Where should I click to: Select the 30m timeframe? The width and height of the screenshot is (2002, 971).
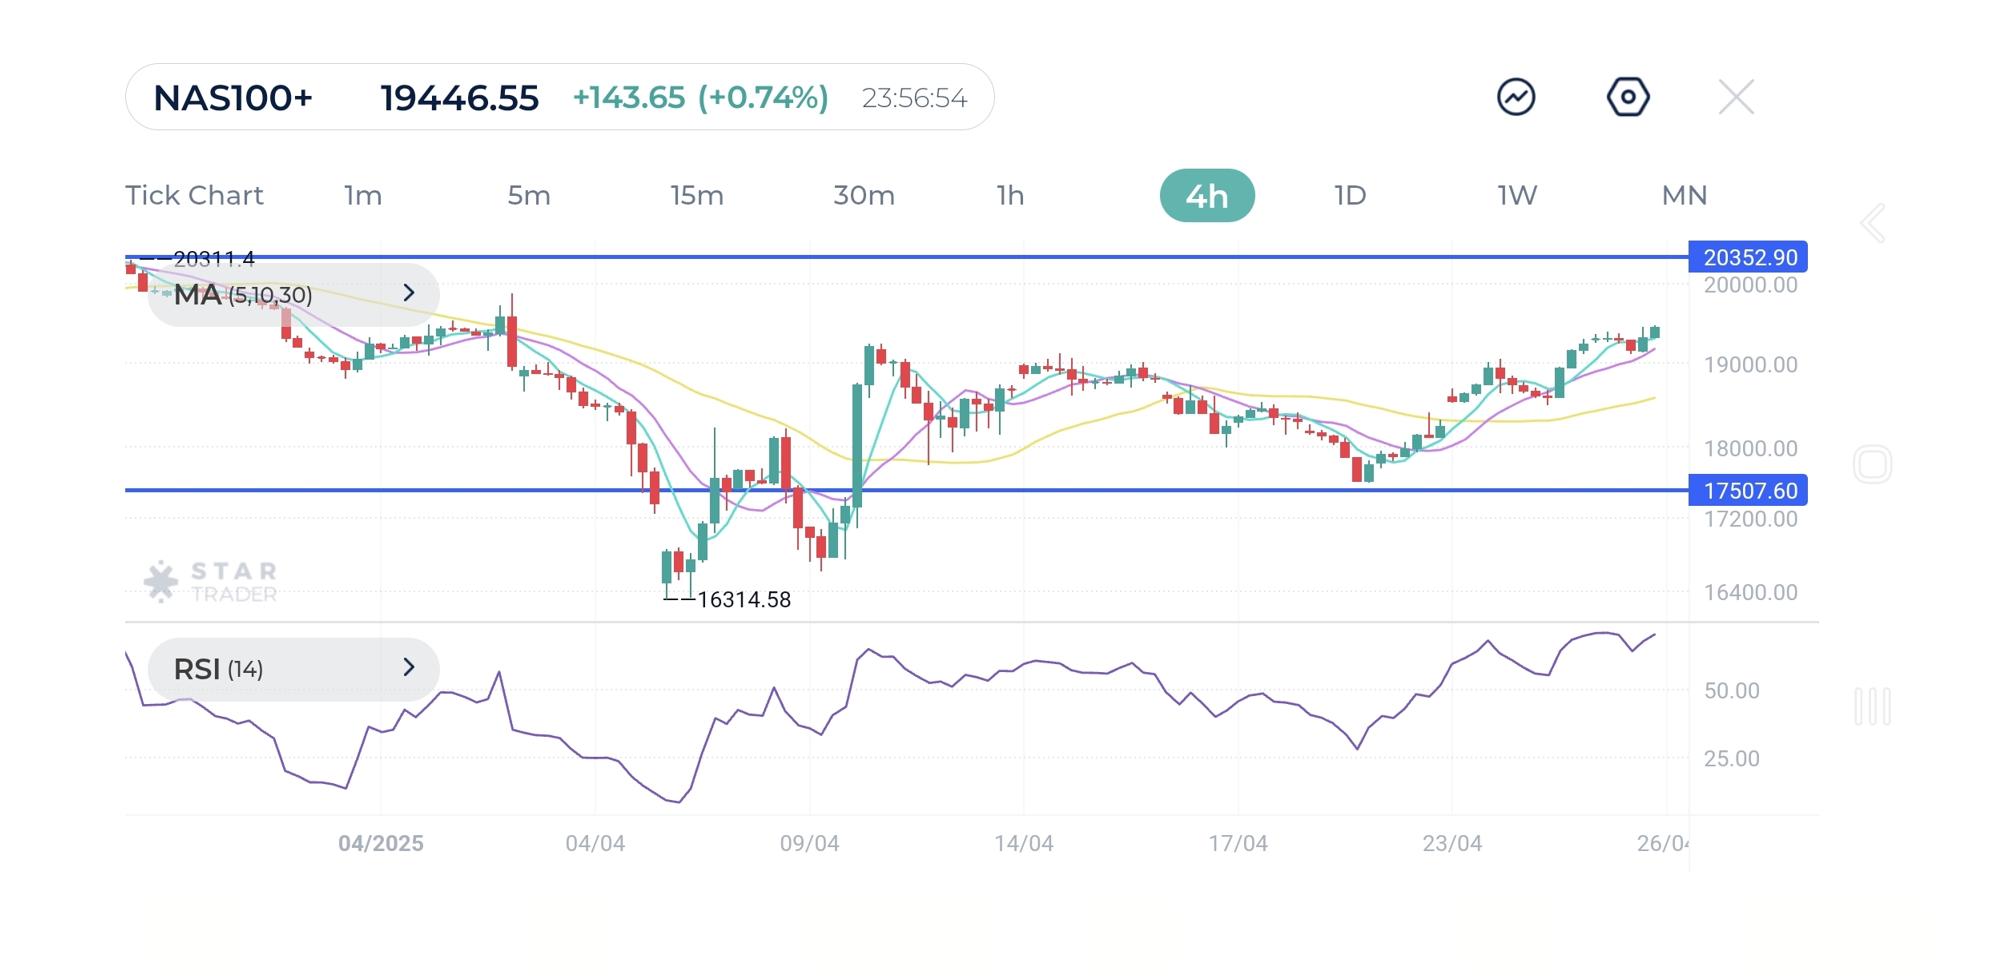click(x=864, y=195)
